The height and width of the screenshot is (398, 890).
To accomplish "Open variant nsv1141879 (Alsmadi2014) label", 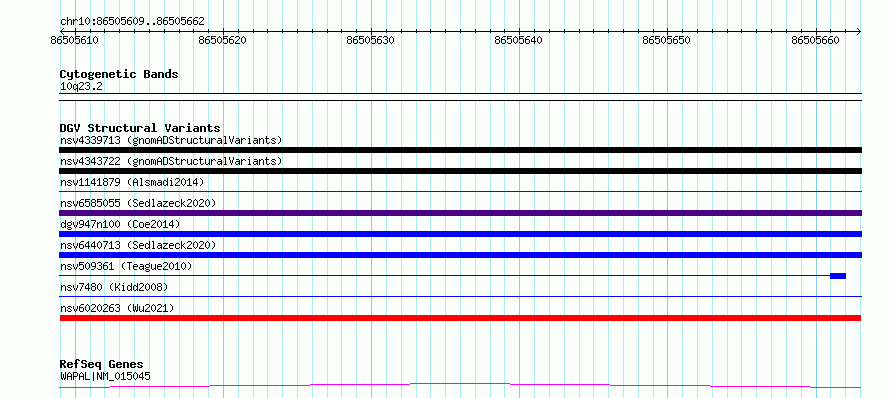I will pos(132,182).
